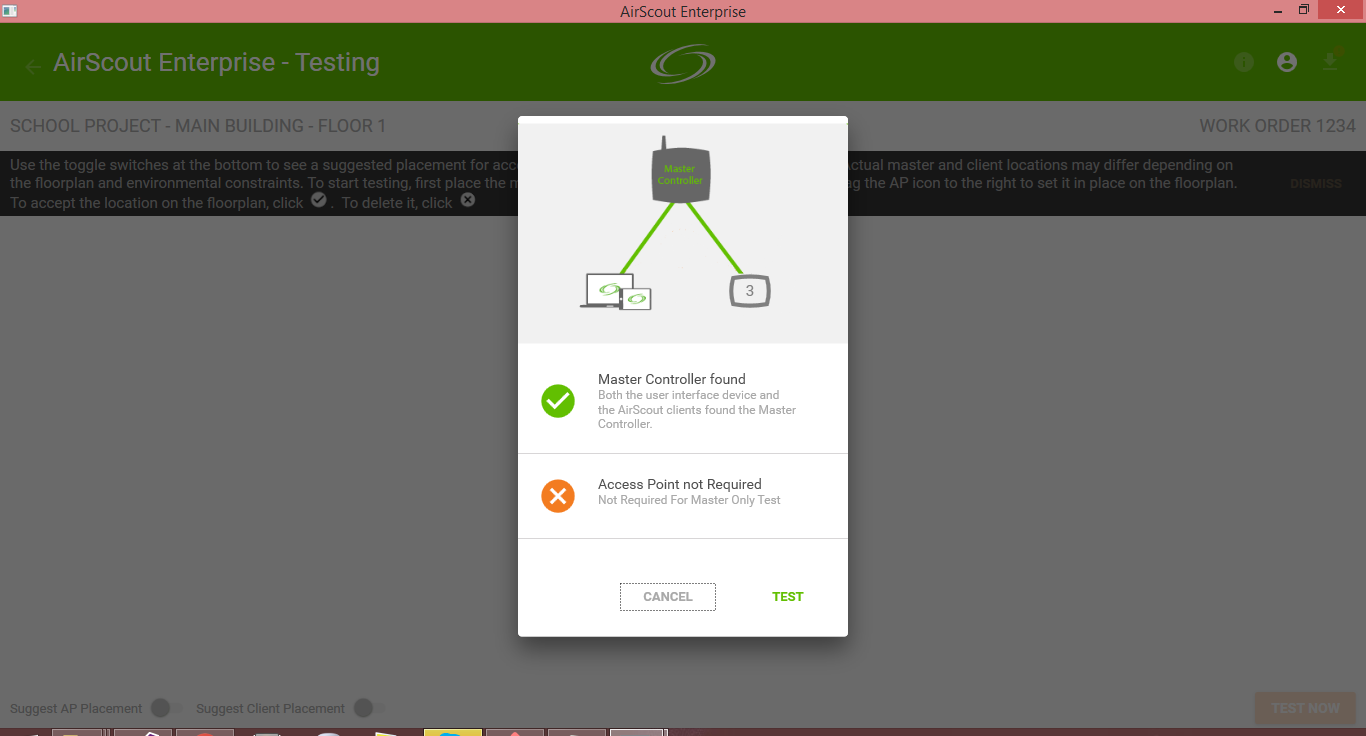Click the 'Access Point not Required' text

pyautogui.click(x=680, y=484)
